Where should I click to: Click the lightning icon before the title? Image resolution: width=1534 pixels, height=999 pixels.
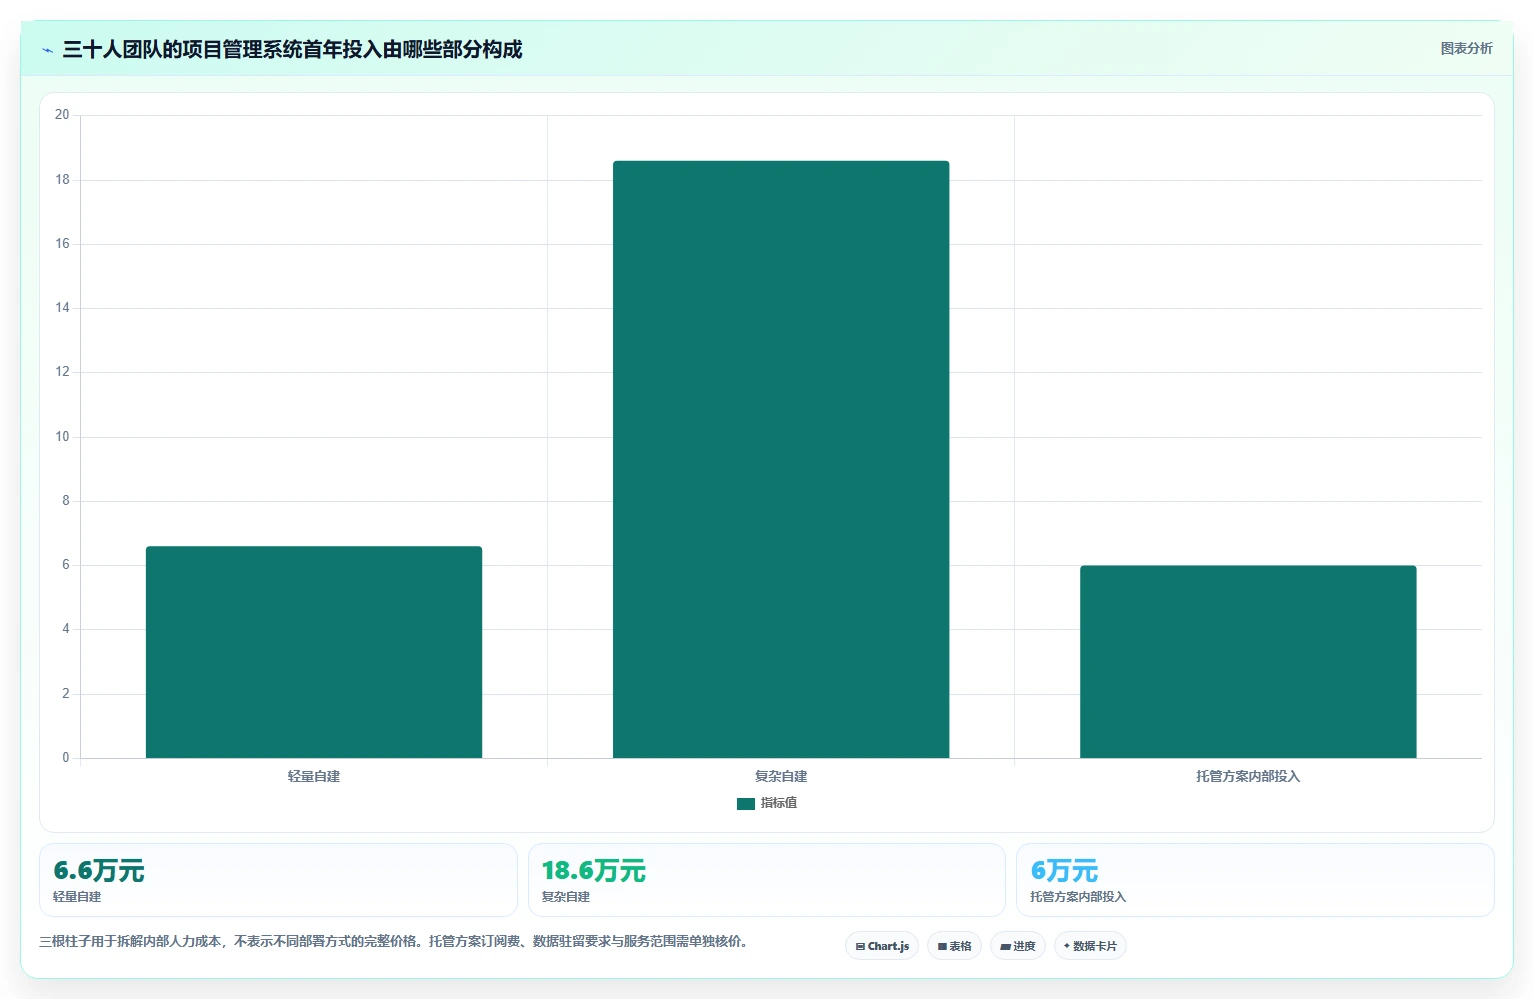coord(47,50)
